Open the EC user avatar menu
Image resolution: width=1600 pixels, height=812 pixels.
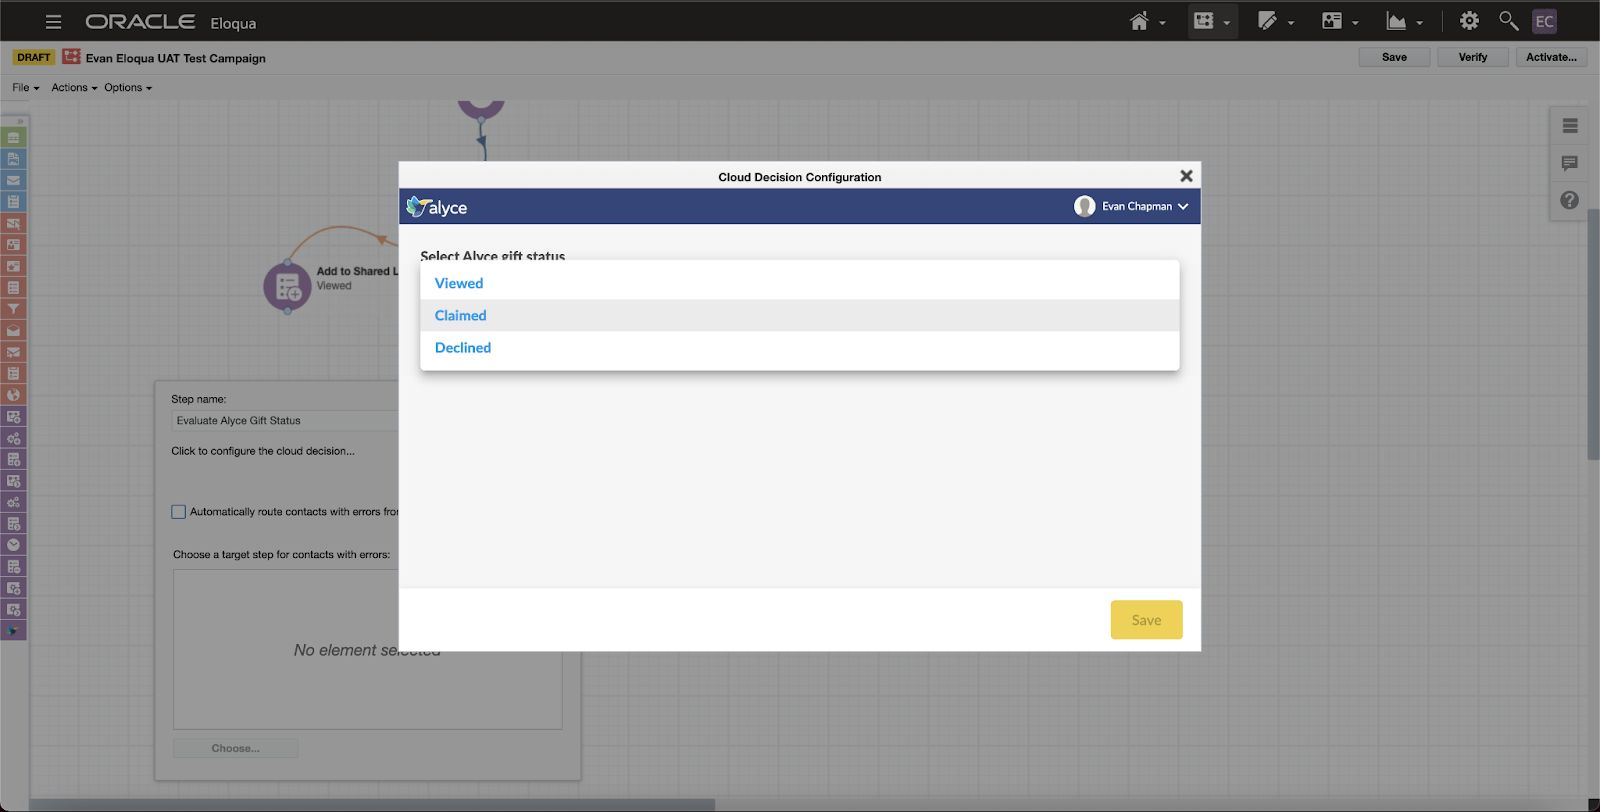click(1545, 21)
